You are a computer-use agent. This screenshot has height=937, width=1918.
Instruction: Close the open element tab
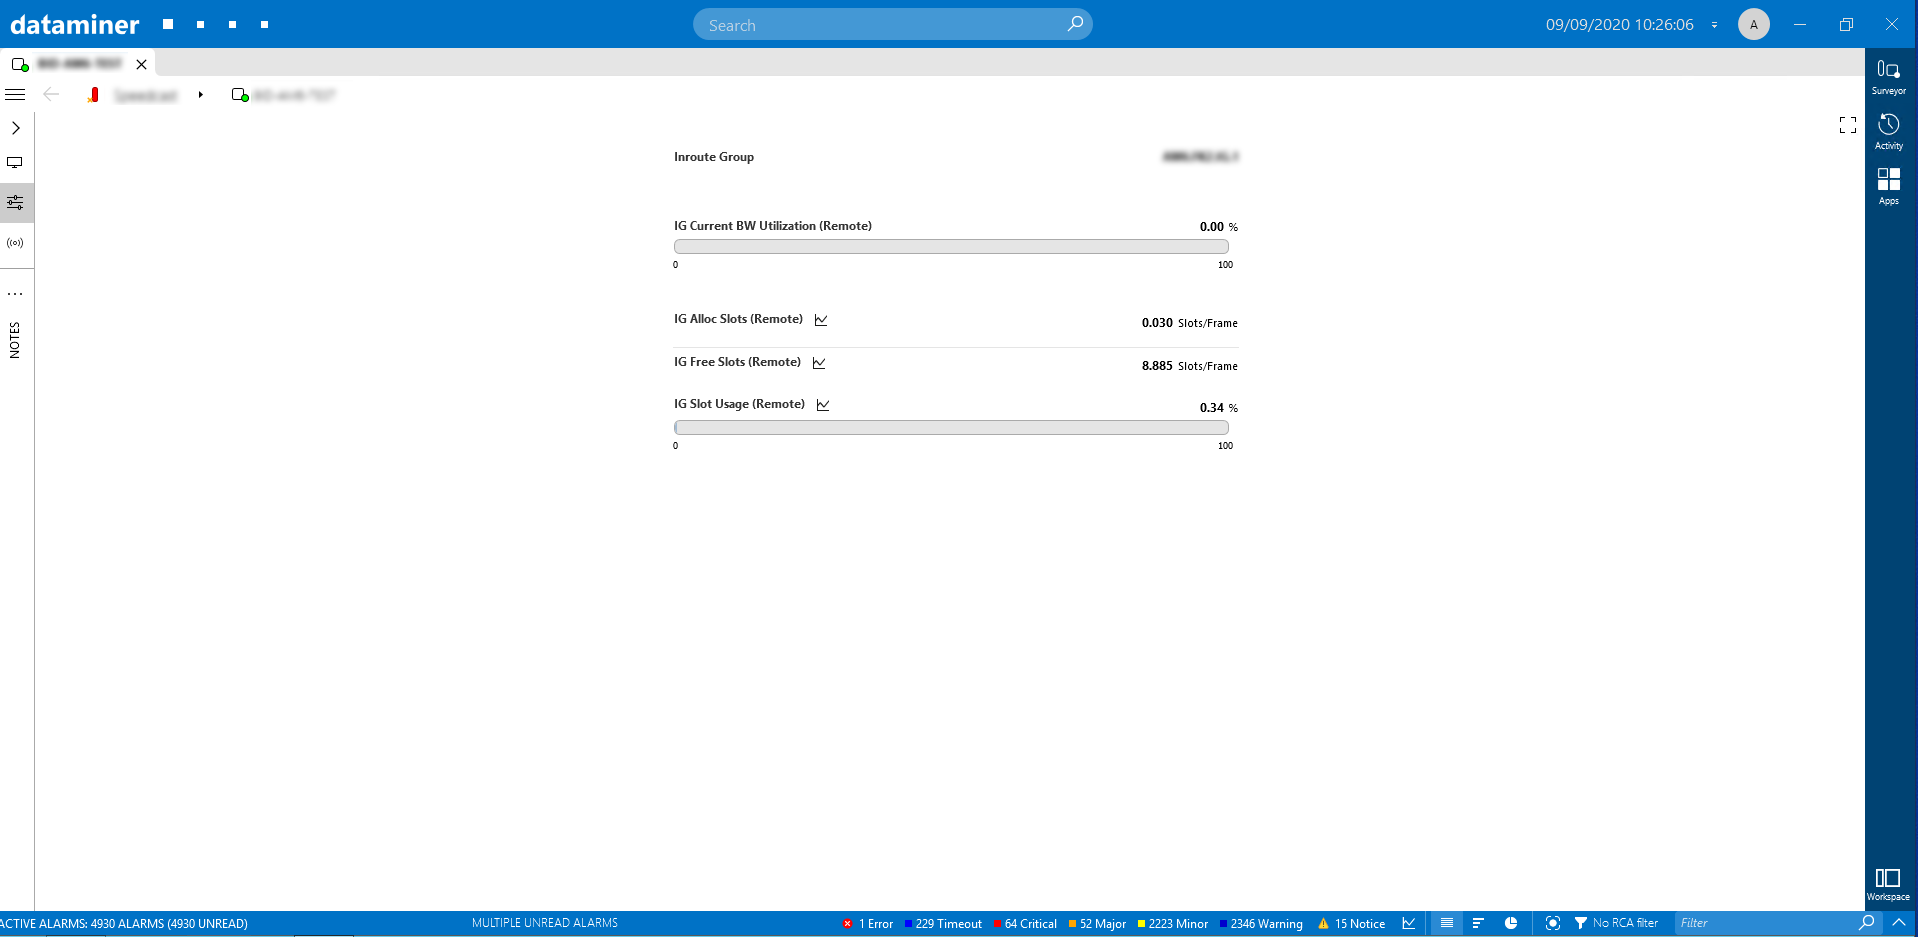tap(141, 64)
